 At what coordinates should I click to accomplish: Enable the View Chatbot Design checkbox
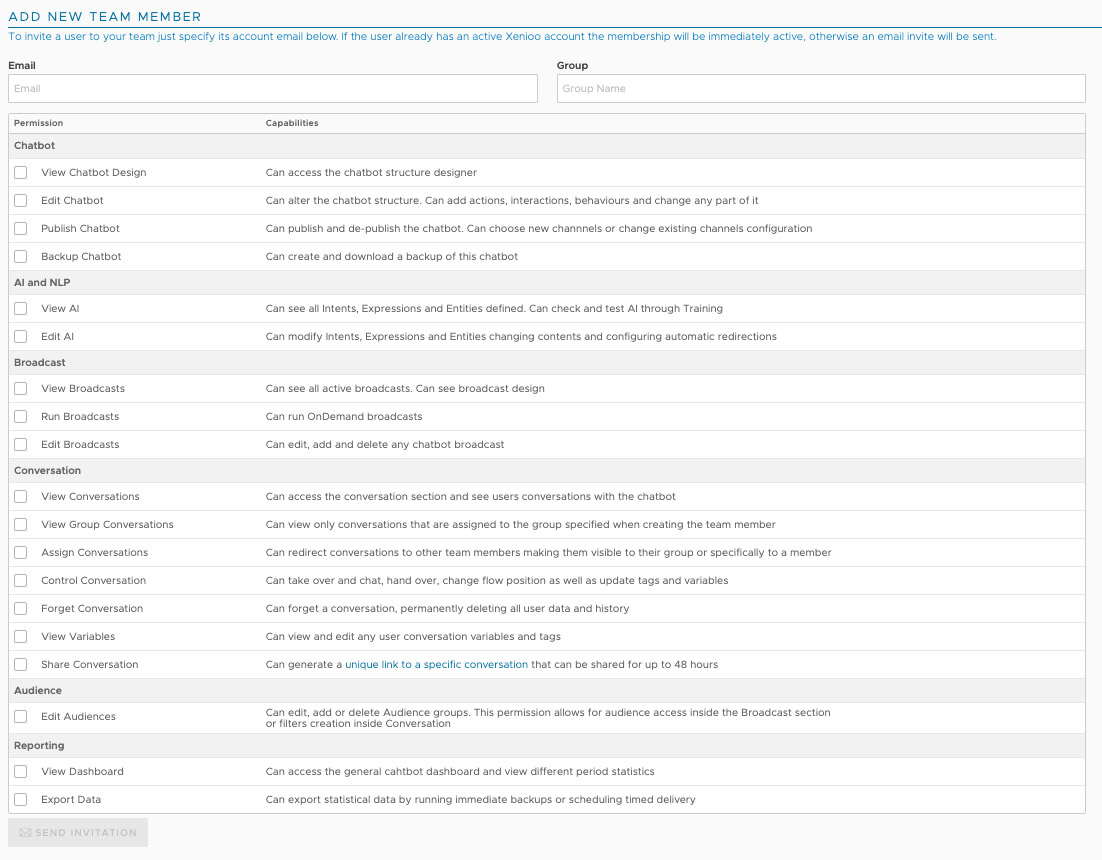[x=21, y=172]
